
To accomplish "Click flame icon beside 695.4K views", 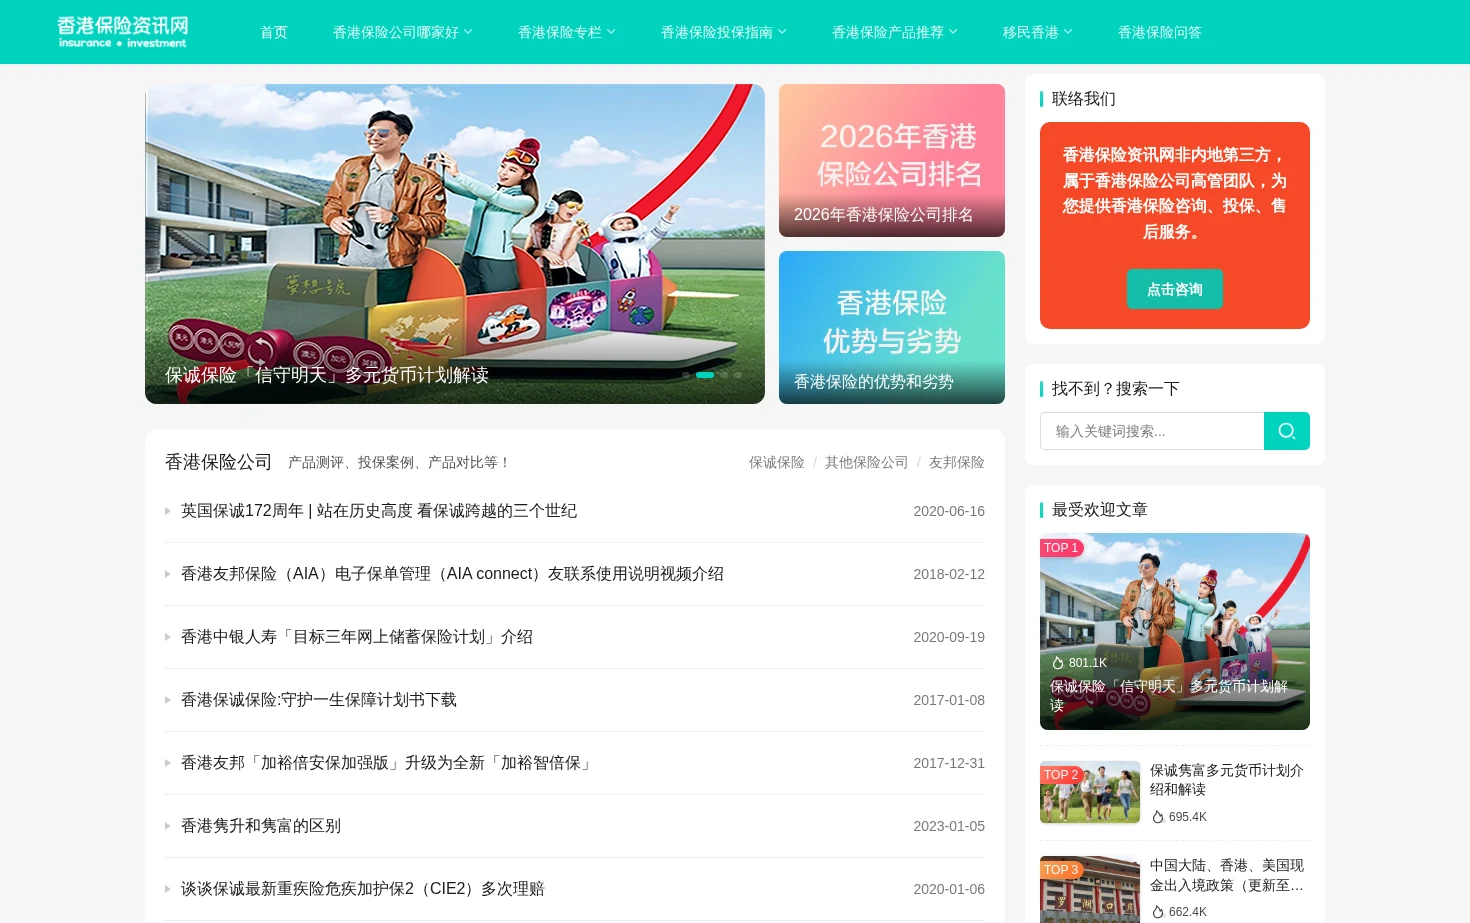I will [1158, 817].
